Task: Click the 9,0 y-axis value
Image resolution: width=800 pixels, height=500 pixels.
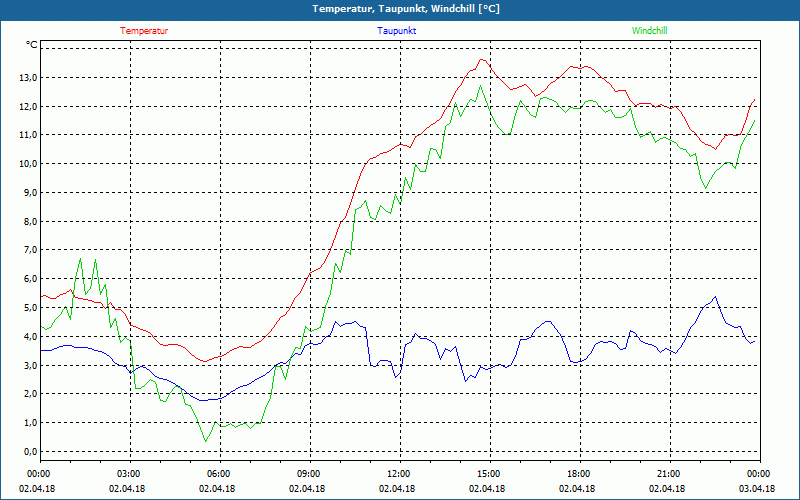Action: tap(30, 193)
